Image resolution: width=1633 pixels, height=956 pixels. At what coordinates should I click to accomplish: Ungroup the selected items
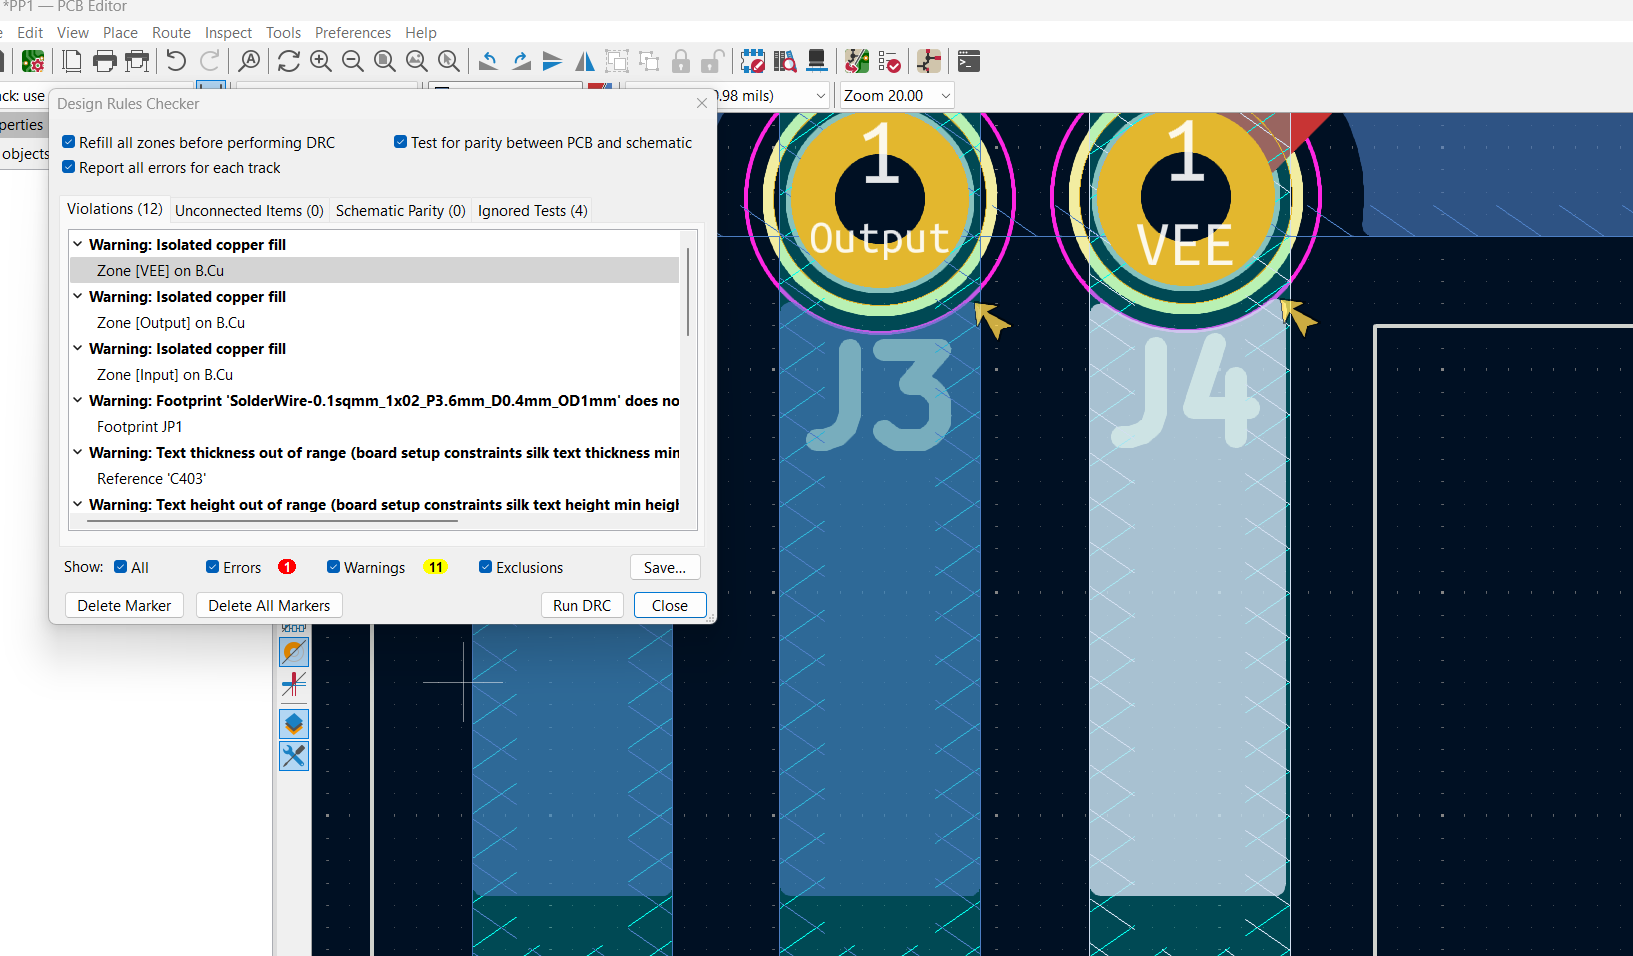[x=649, y=62]
